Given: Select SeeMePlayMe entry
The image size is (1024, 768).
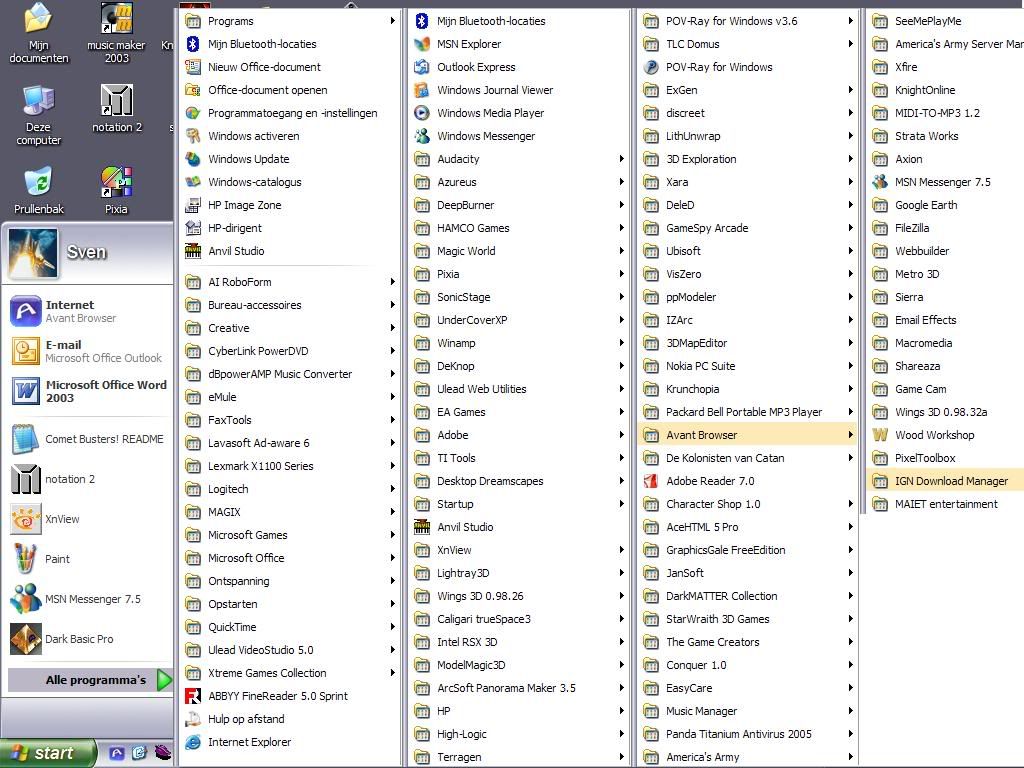Looking at the screenshot, I should [x=946, y=21].
